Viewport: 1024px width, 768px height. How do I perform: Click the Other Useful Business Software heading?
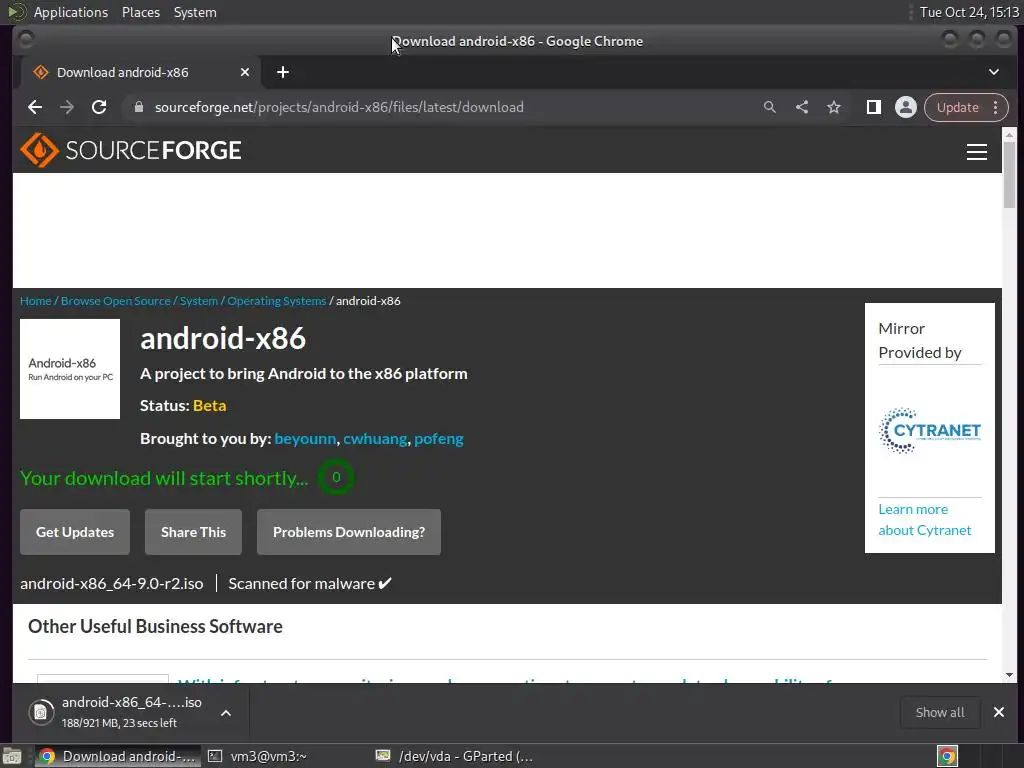(155, 626)
